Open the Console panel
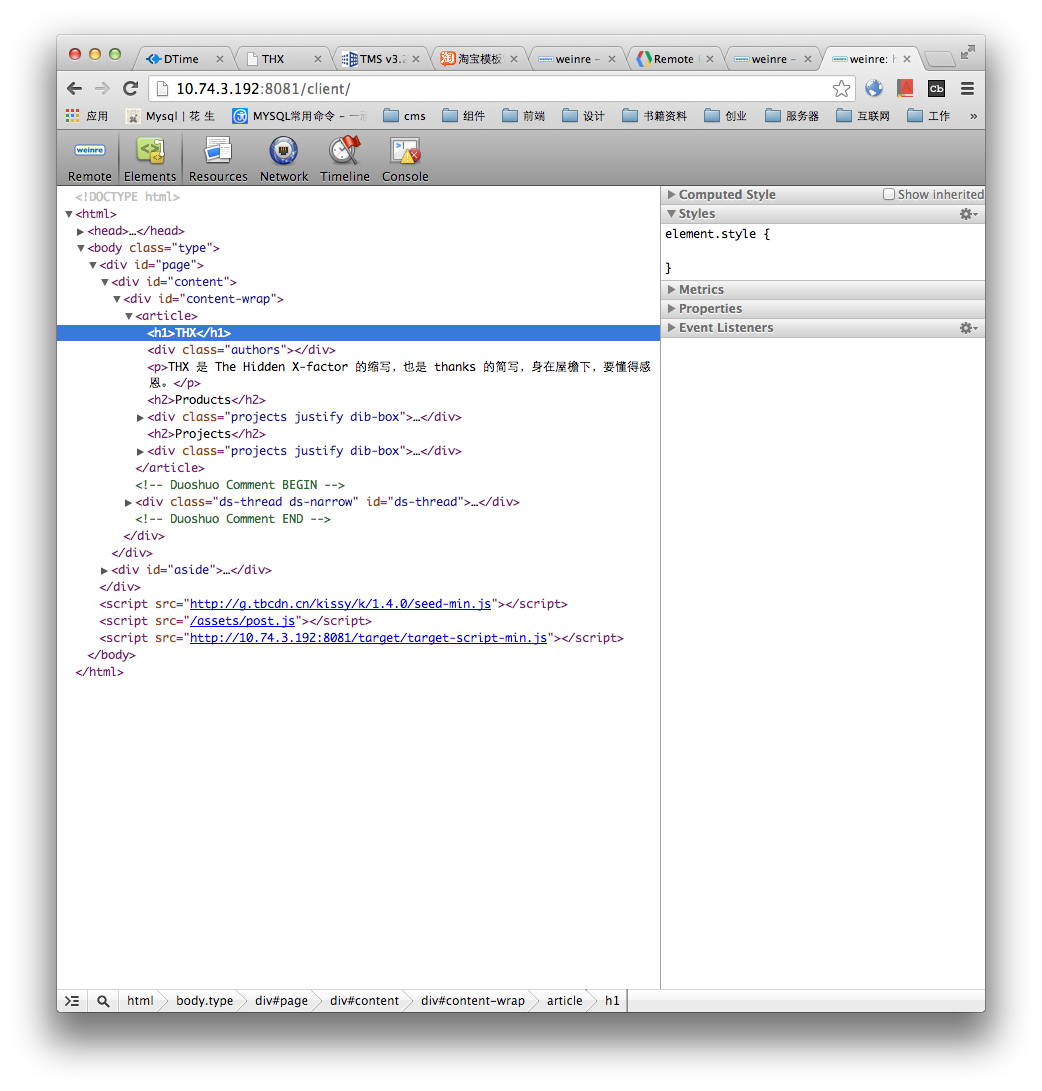This screenshot has width=1042, height=1091. 405,159
